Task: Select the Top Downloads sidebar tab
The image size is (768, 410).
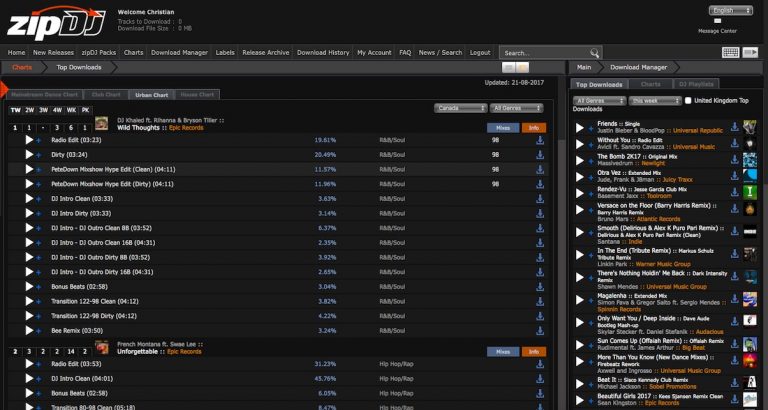Action: coord(599,85)
